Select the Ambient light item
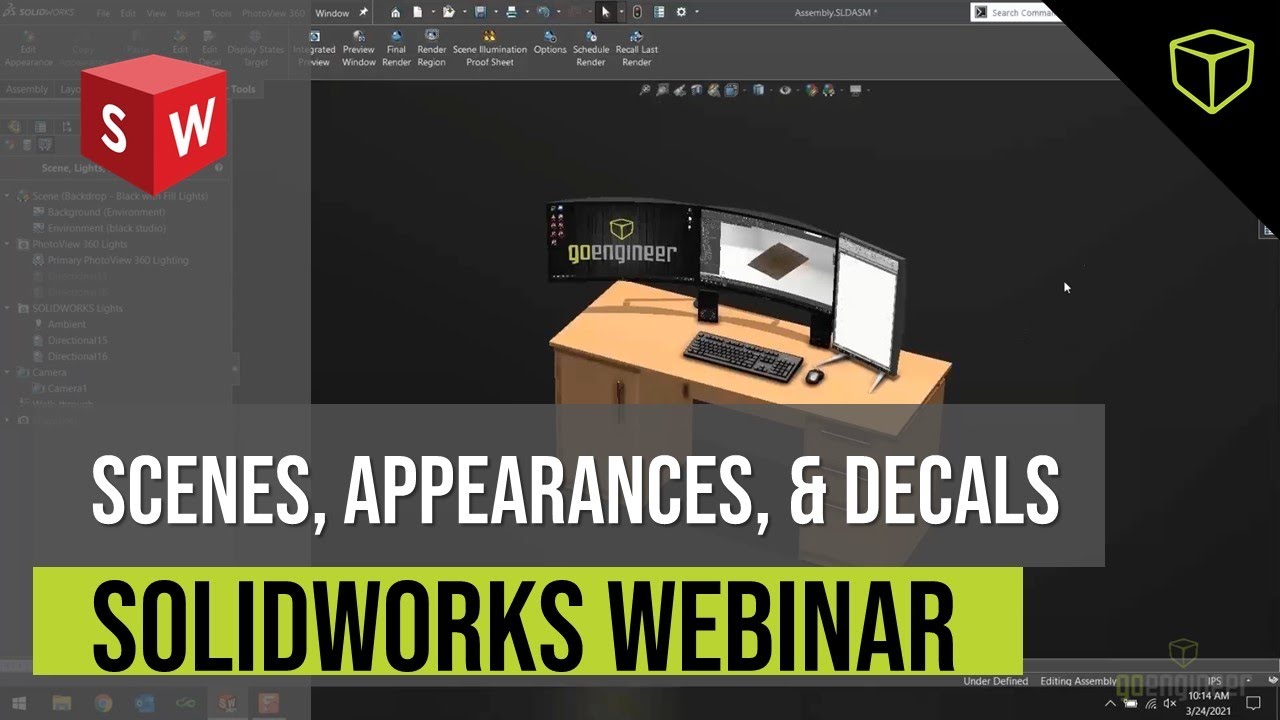1280x720 pixels. tap(67, 324)
